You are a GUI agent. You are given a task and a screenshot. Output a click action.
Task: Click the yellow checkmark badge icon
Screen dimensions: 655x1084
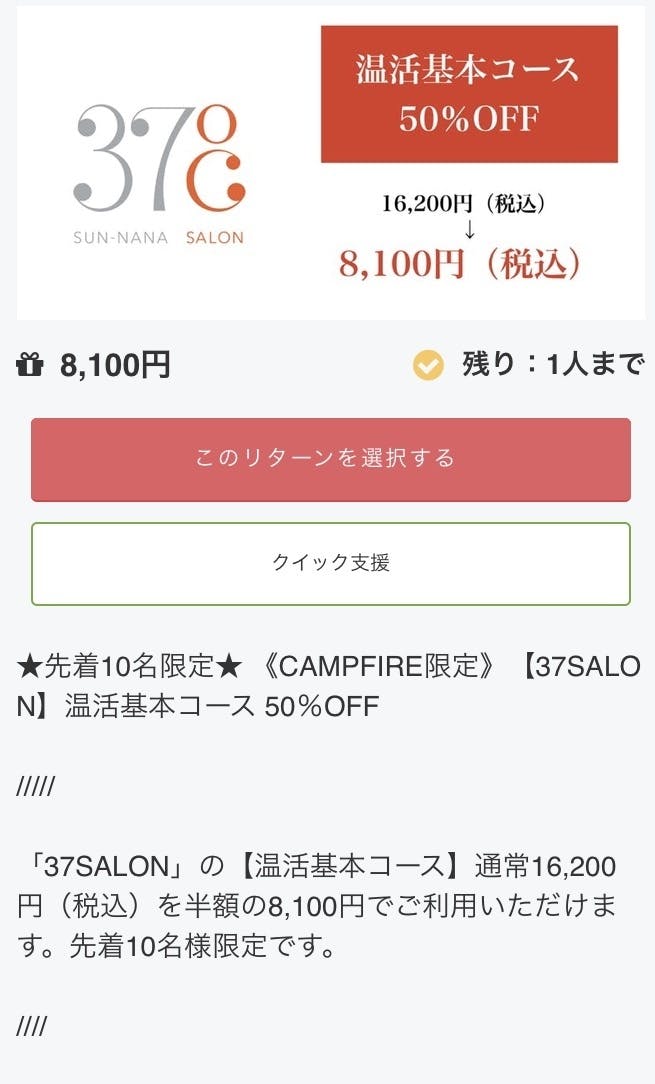(x=429, y=366)
